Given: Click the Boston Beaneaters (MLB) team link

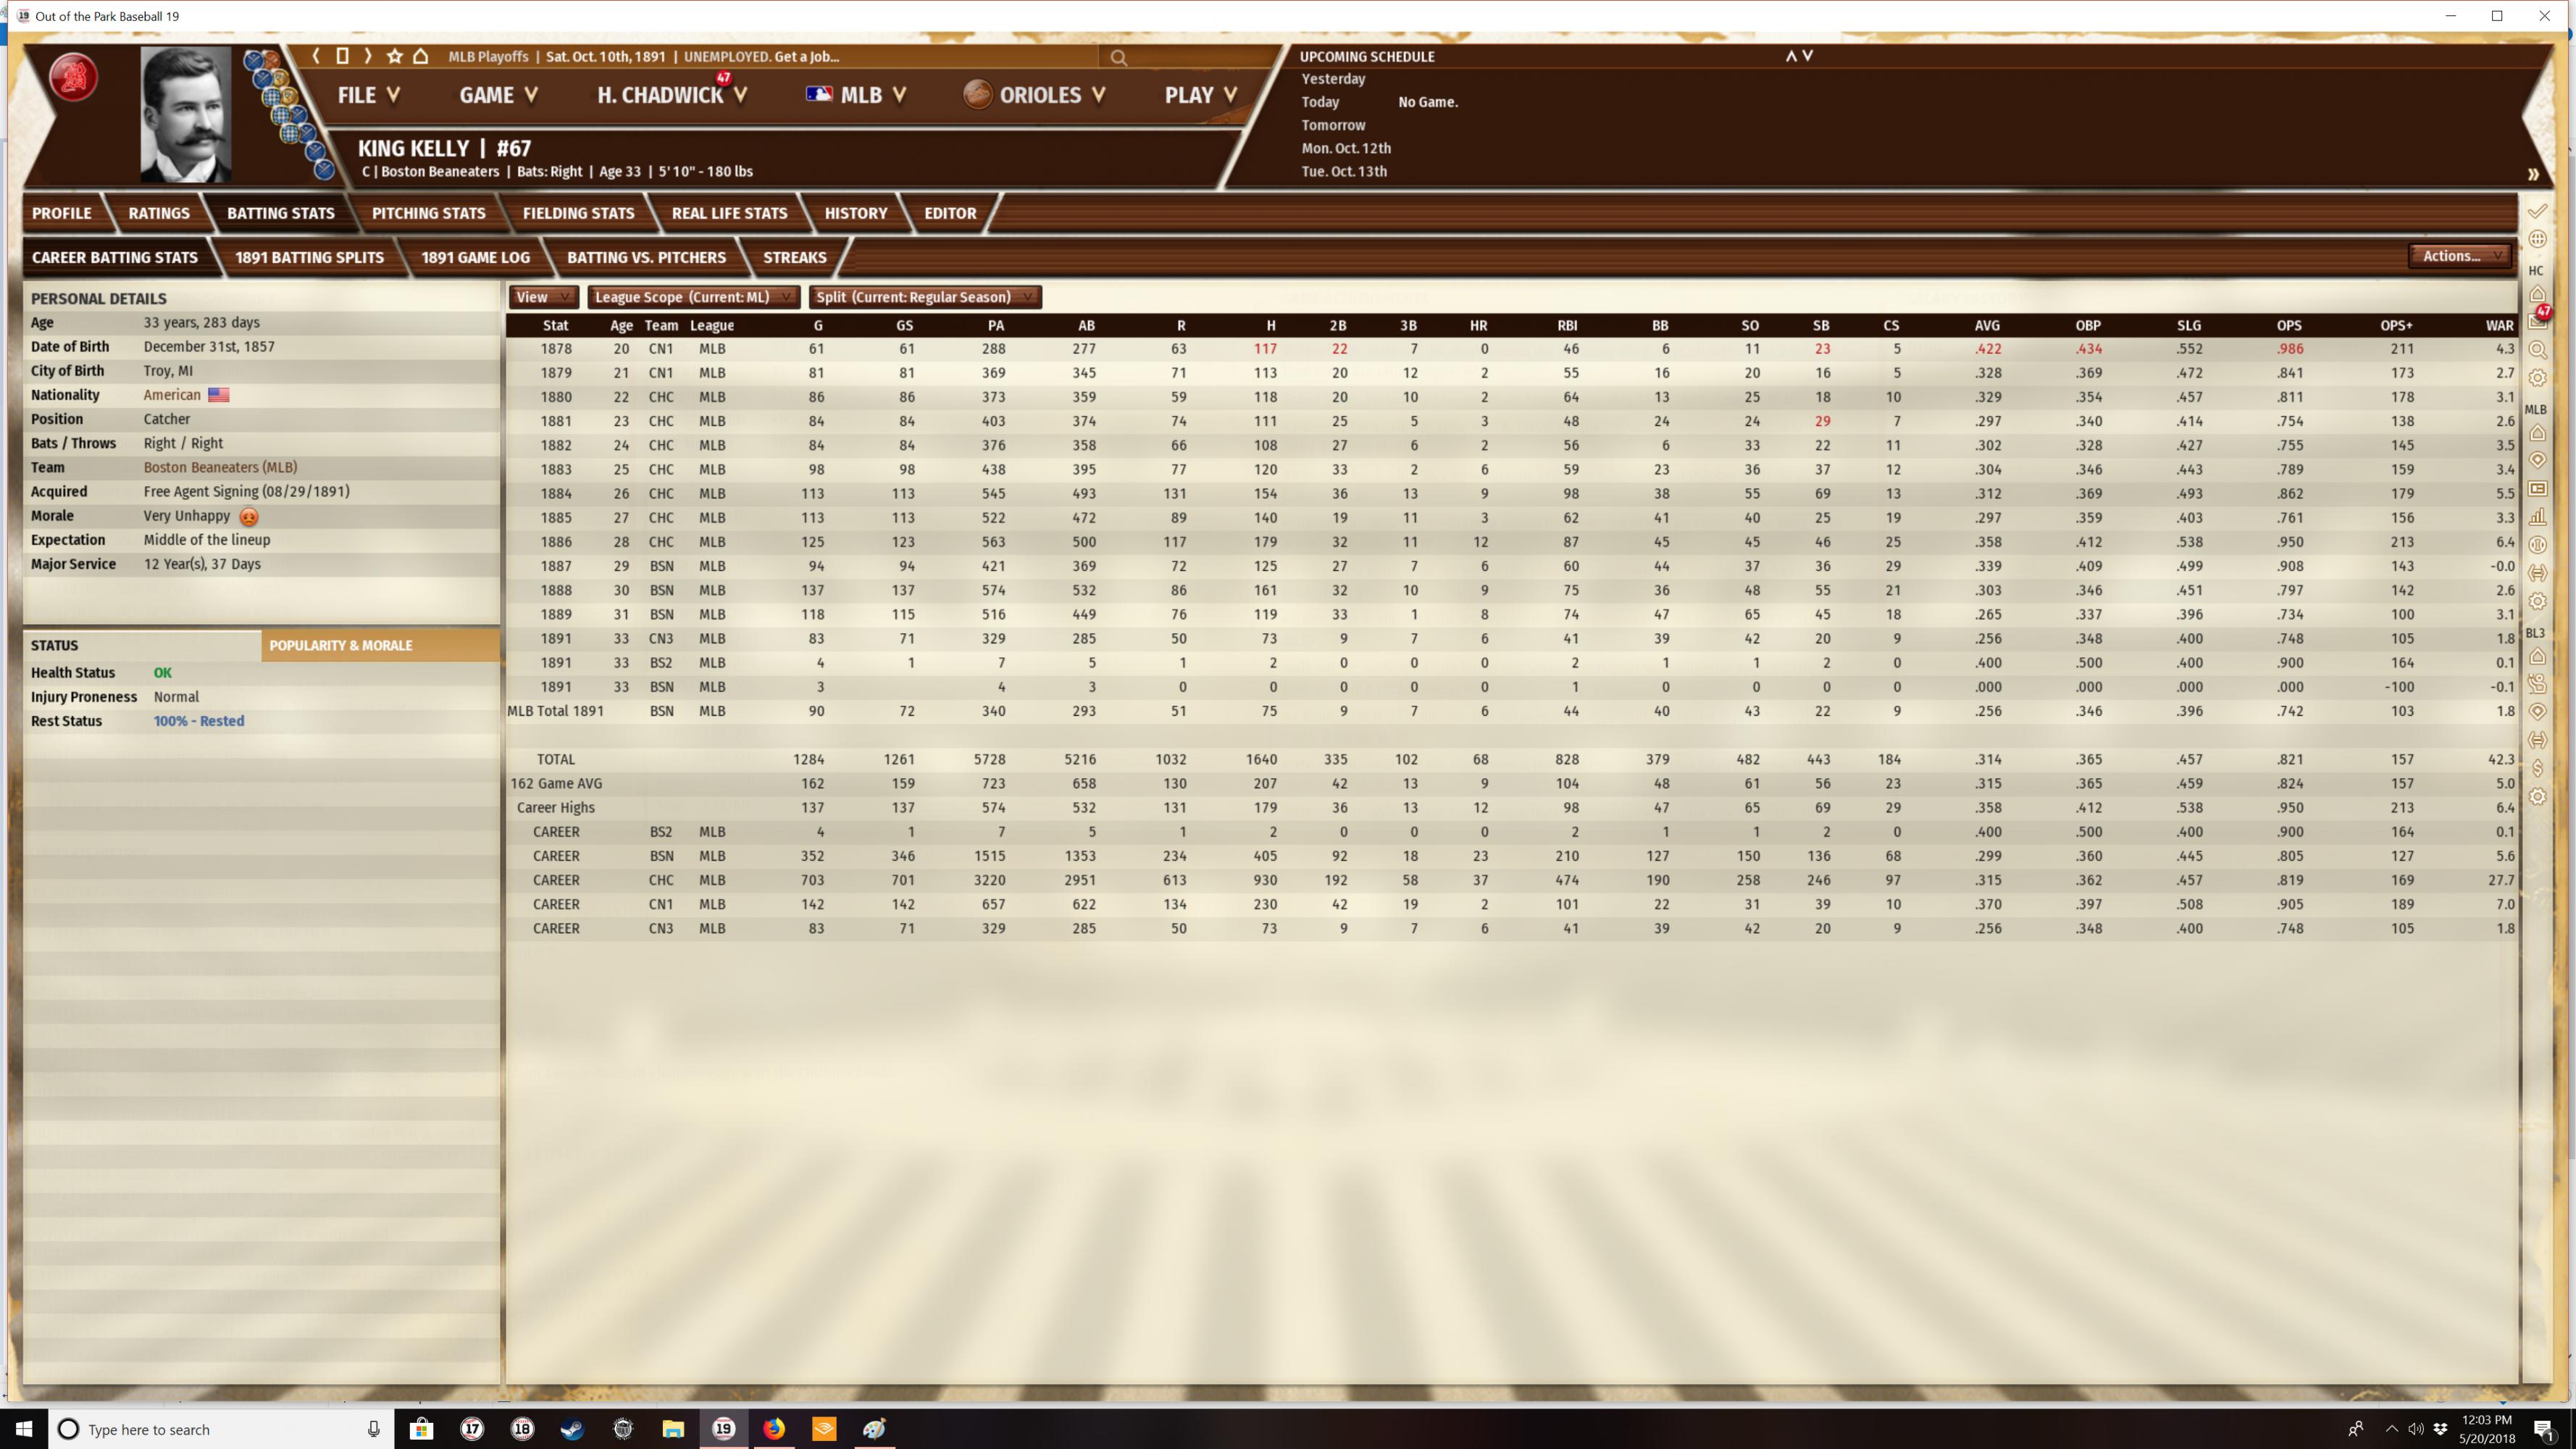Looking at the screenshot, I should (x=220, y=467).
